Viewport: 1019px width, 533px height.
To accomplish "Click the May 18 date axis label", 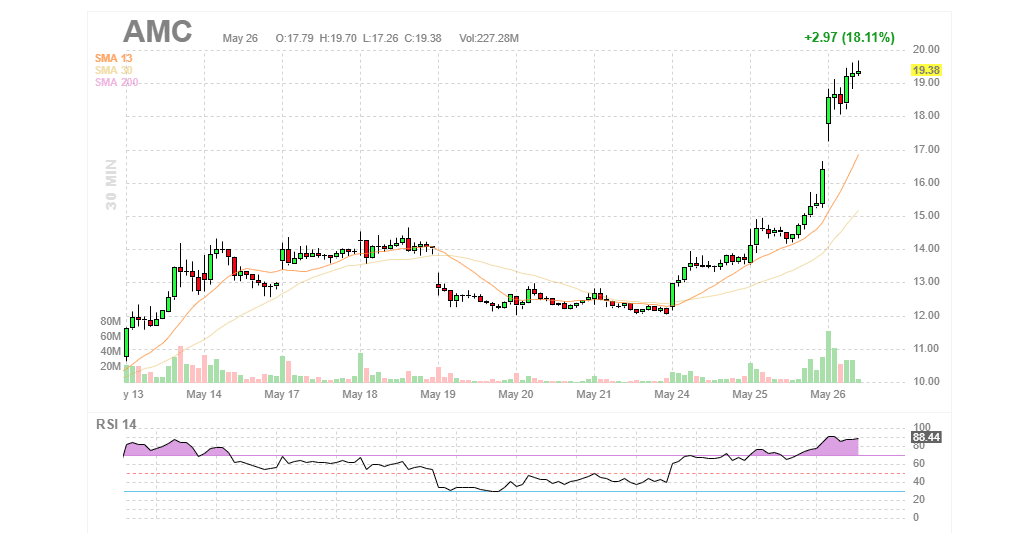I will tap(360, 395).
